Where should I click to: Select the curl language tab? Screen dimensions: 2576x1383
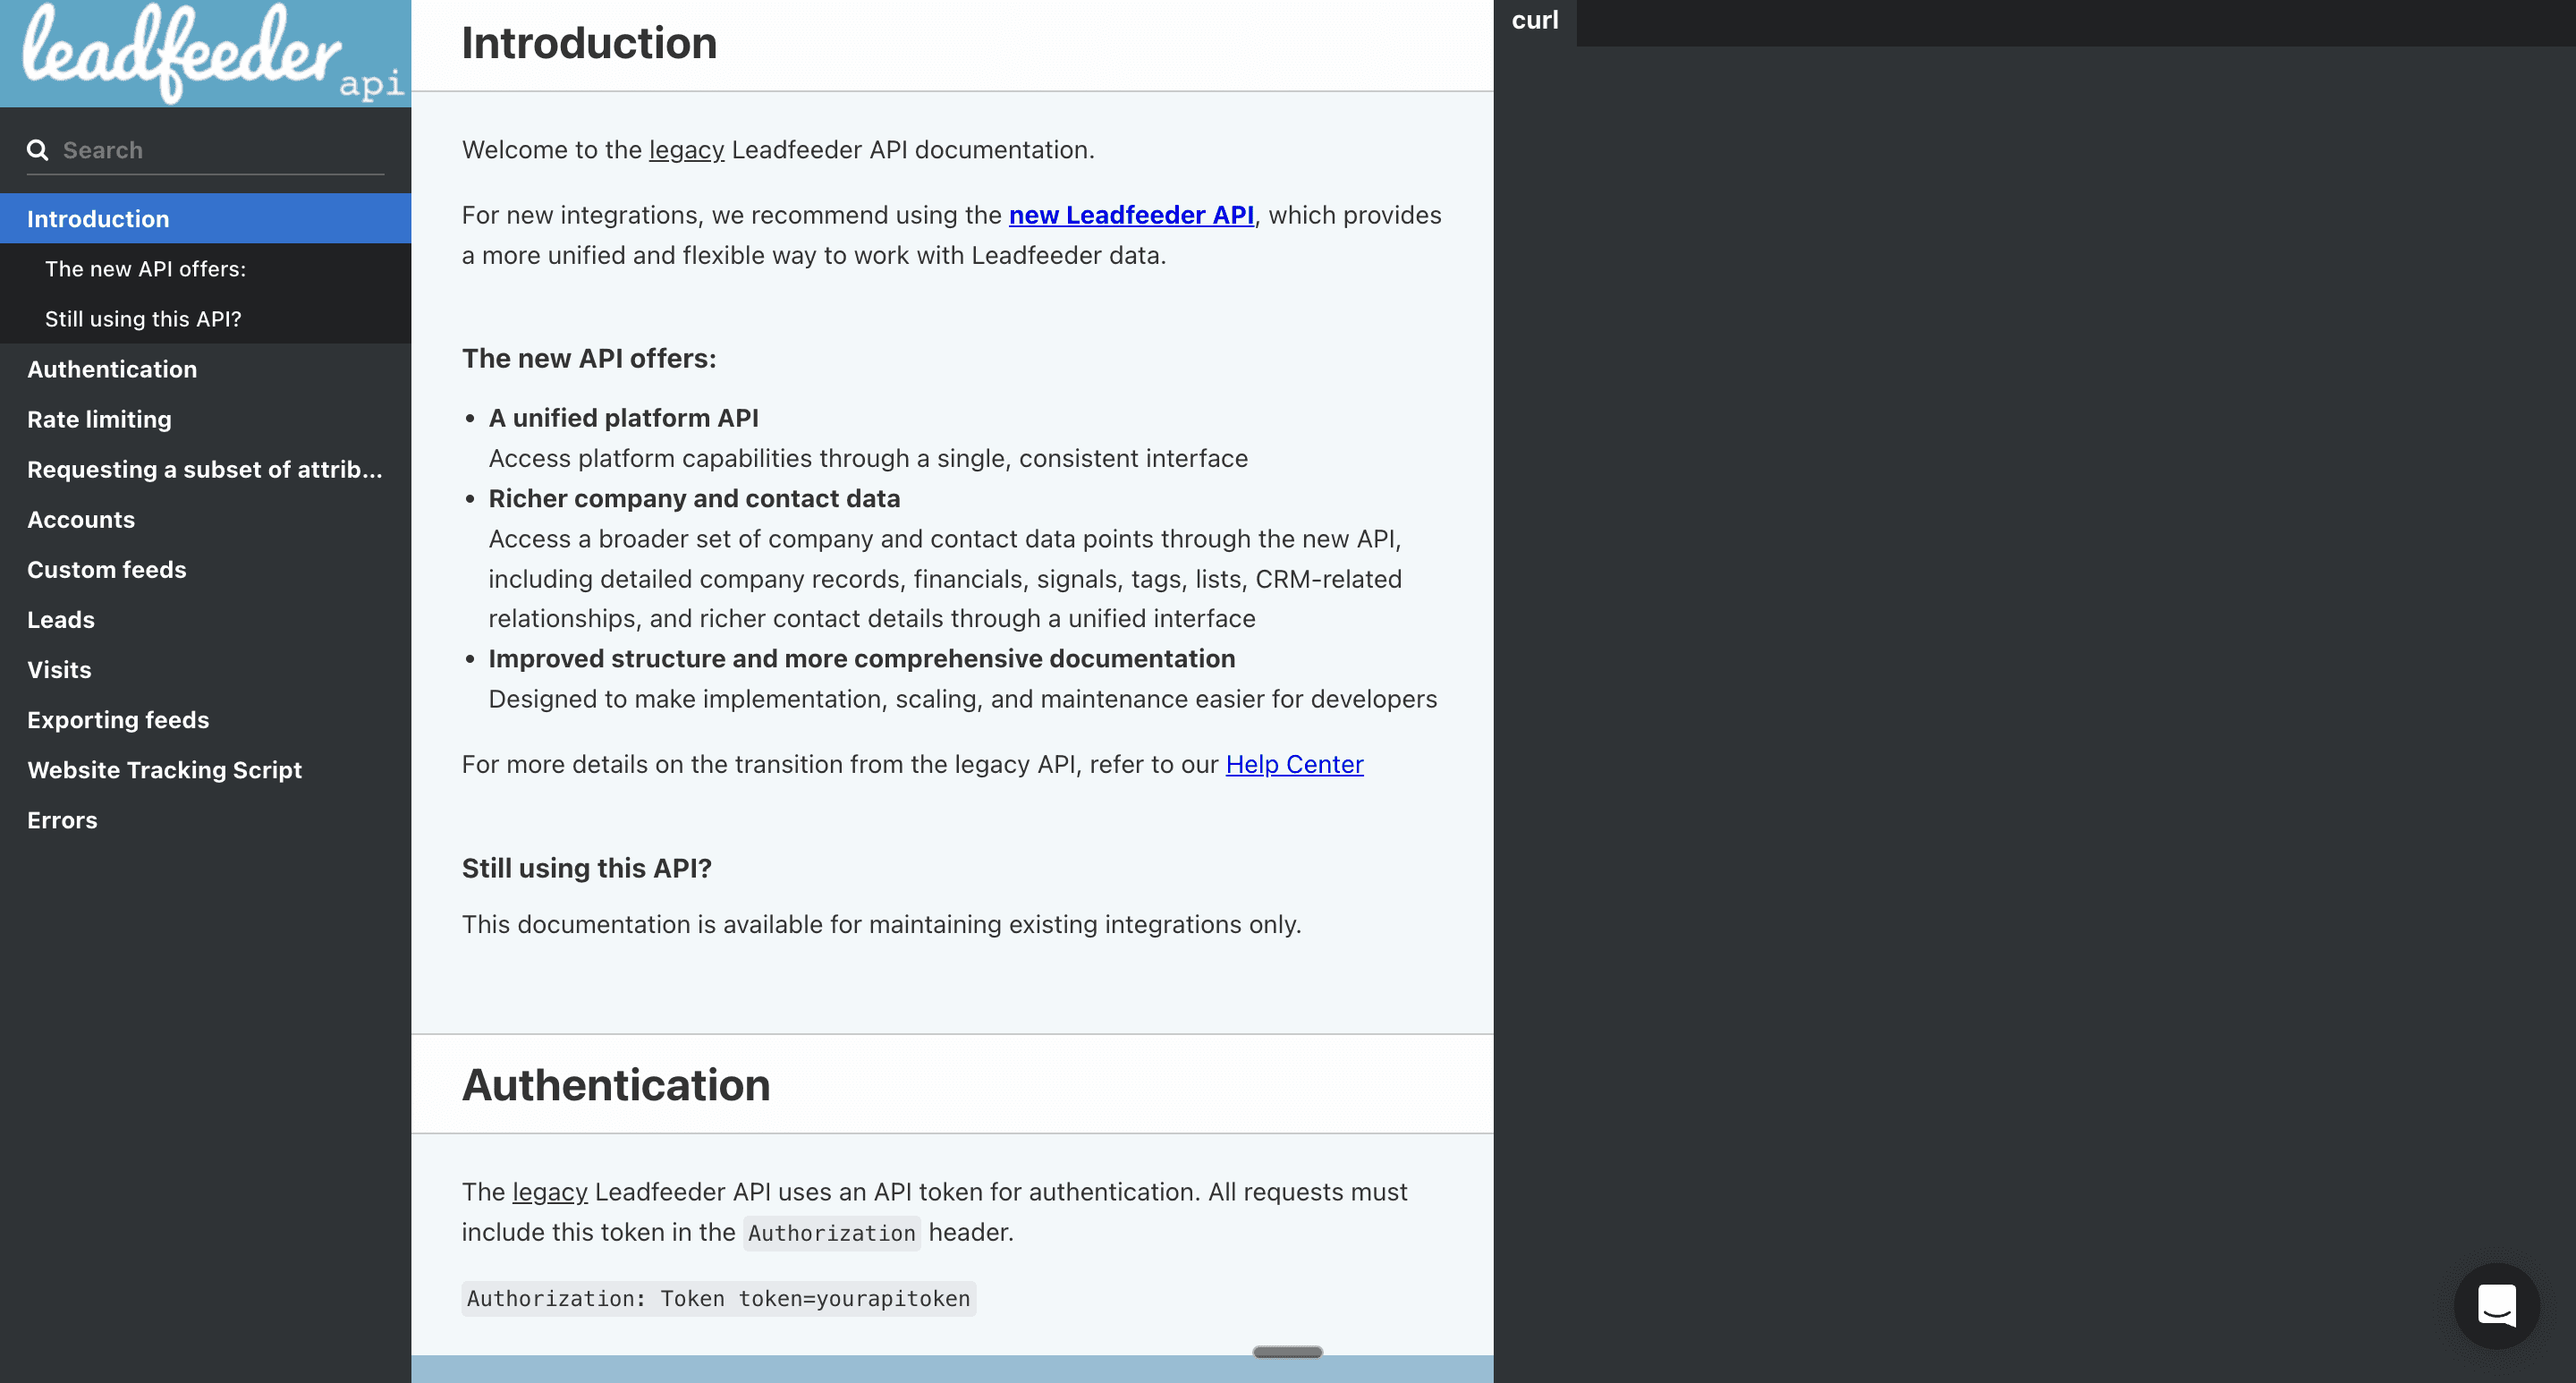tap(1534, 21)
